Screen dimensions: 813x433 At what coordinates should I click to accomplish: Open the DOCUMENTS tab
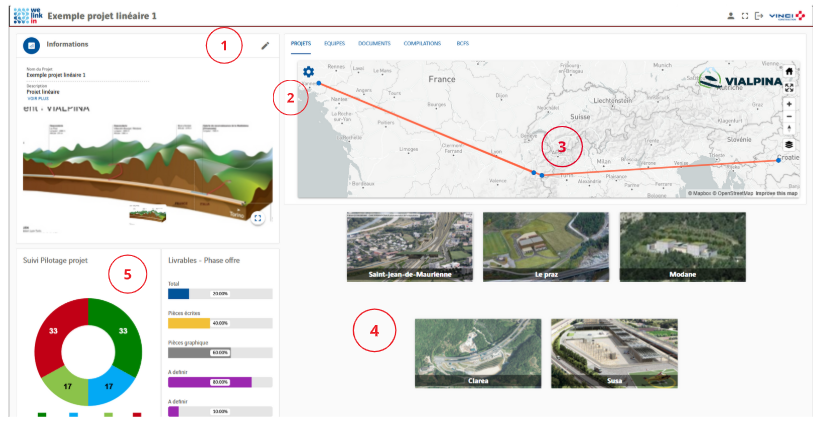coord(374,44)
